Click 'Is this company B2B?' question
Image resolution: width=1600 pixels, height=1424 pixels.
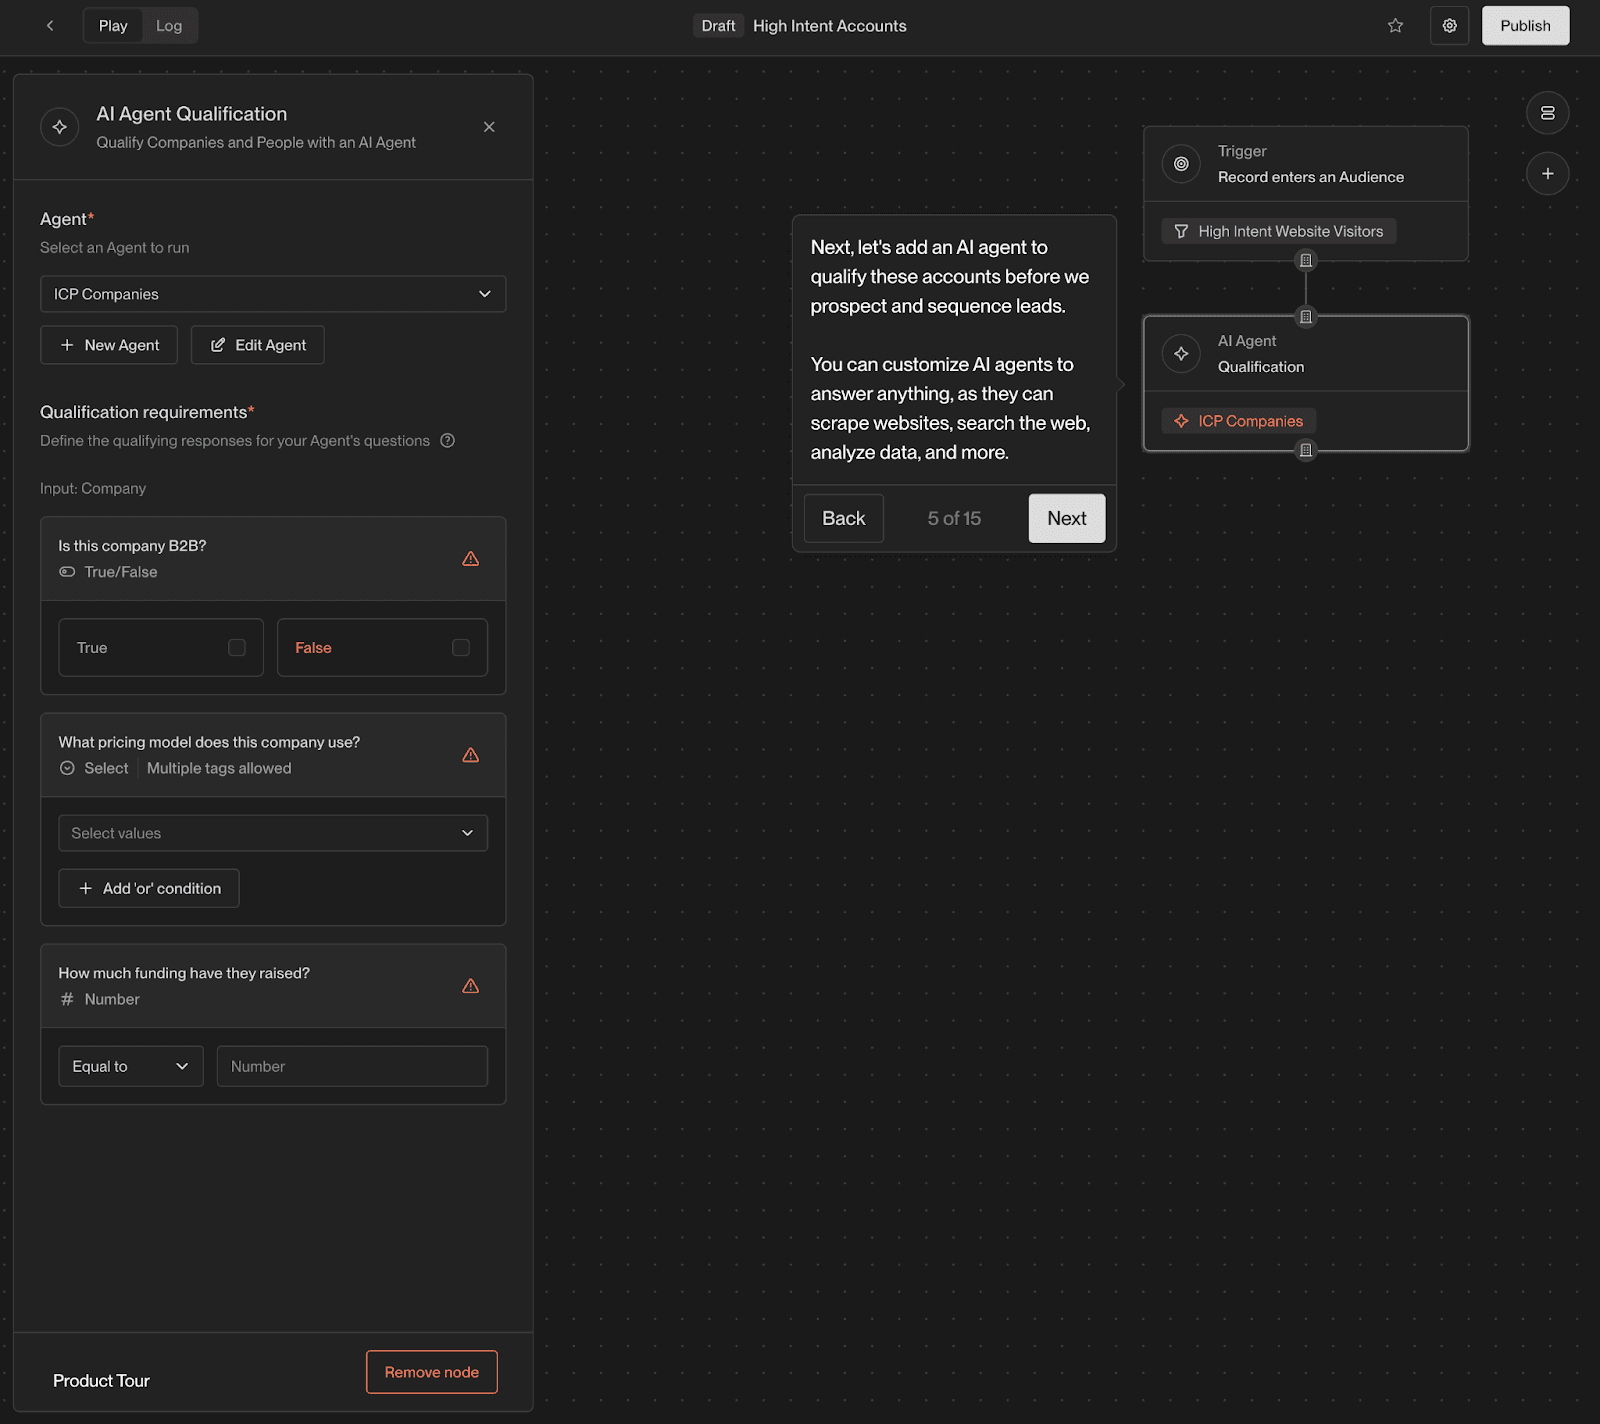[x=132, y=546]
